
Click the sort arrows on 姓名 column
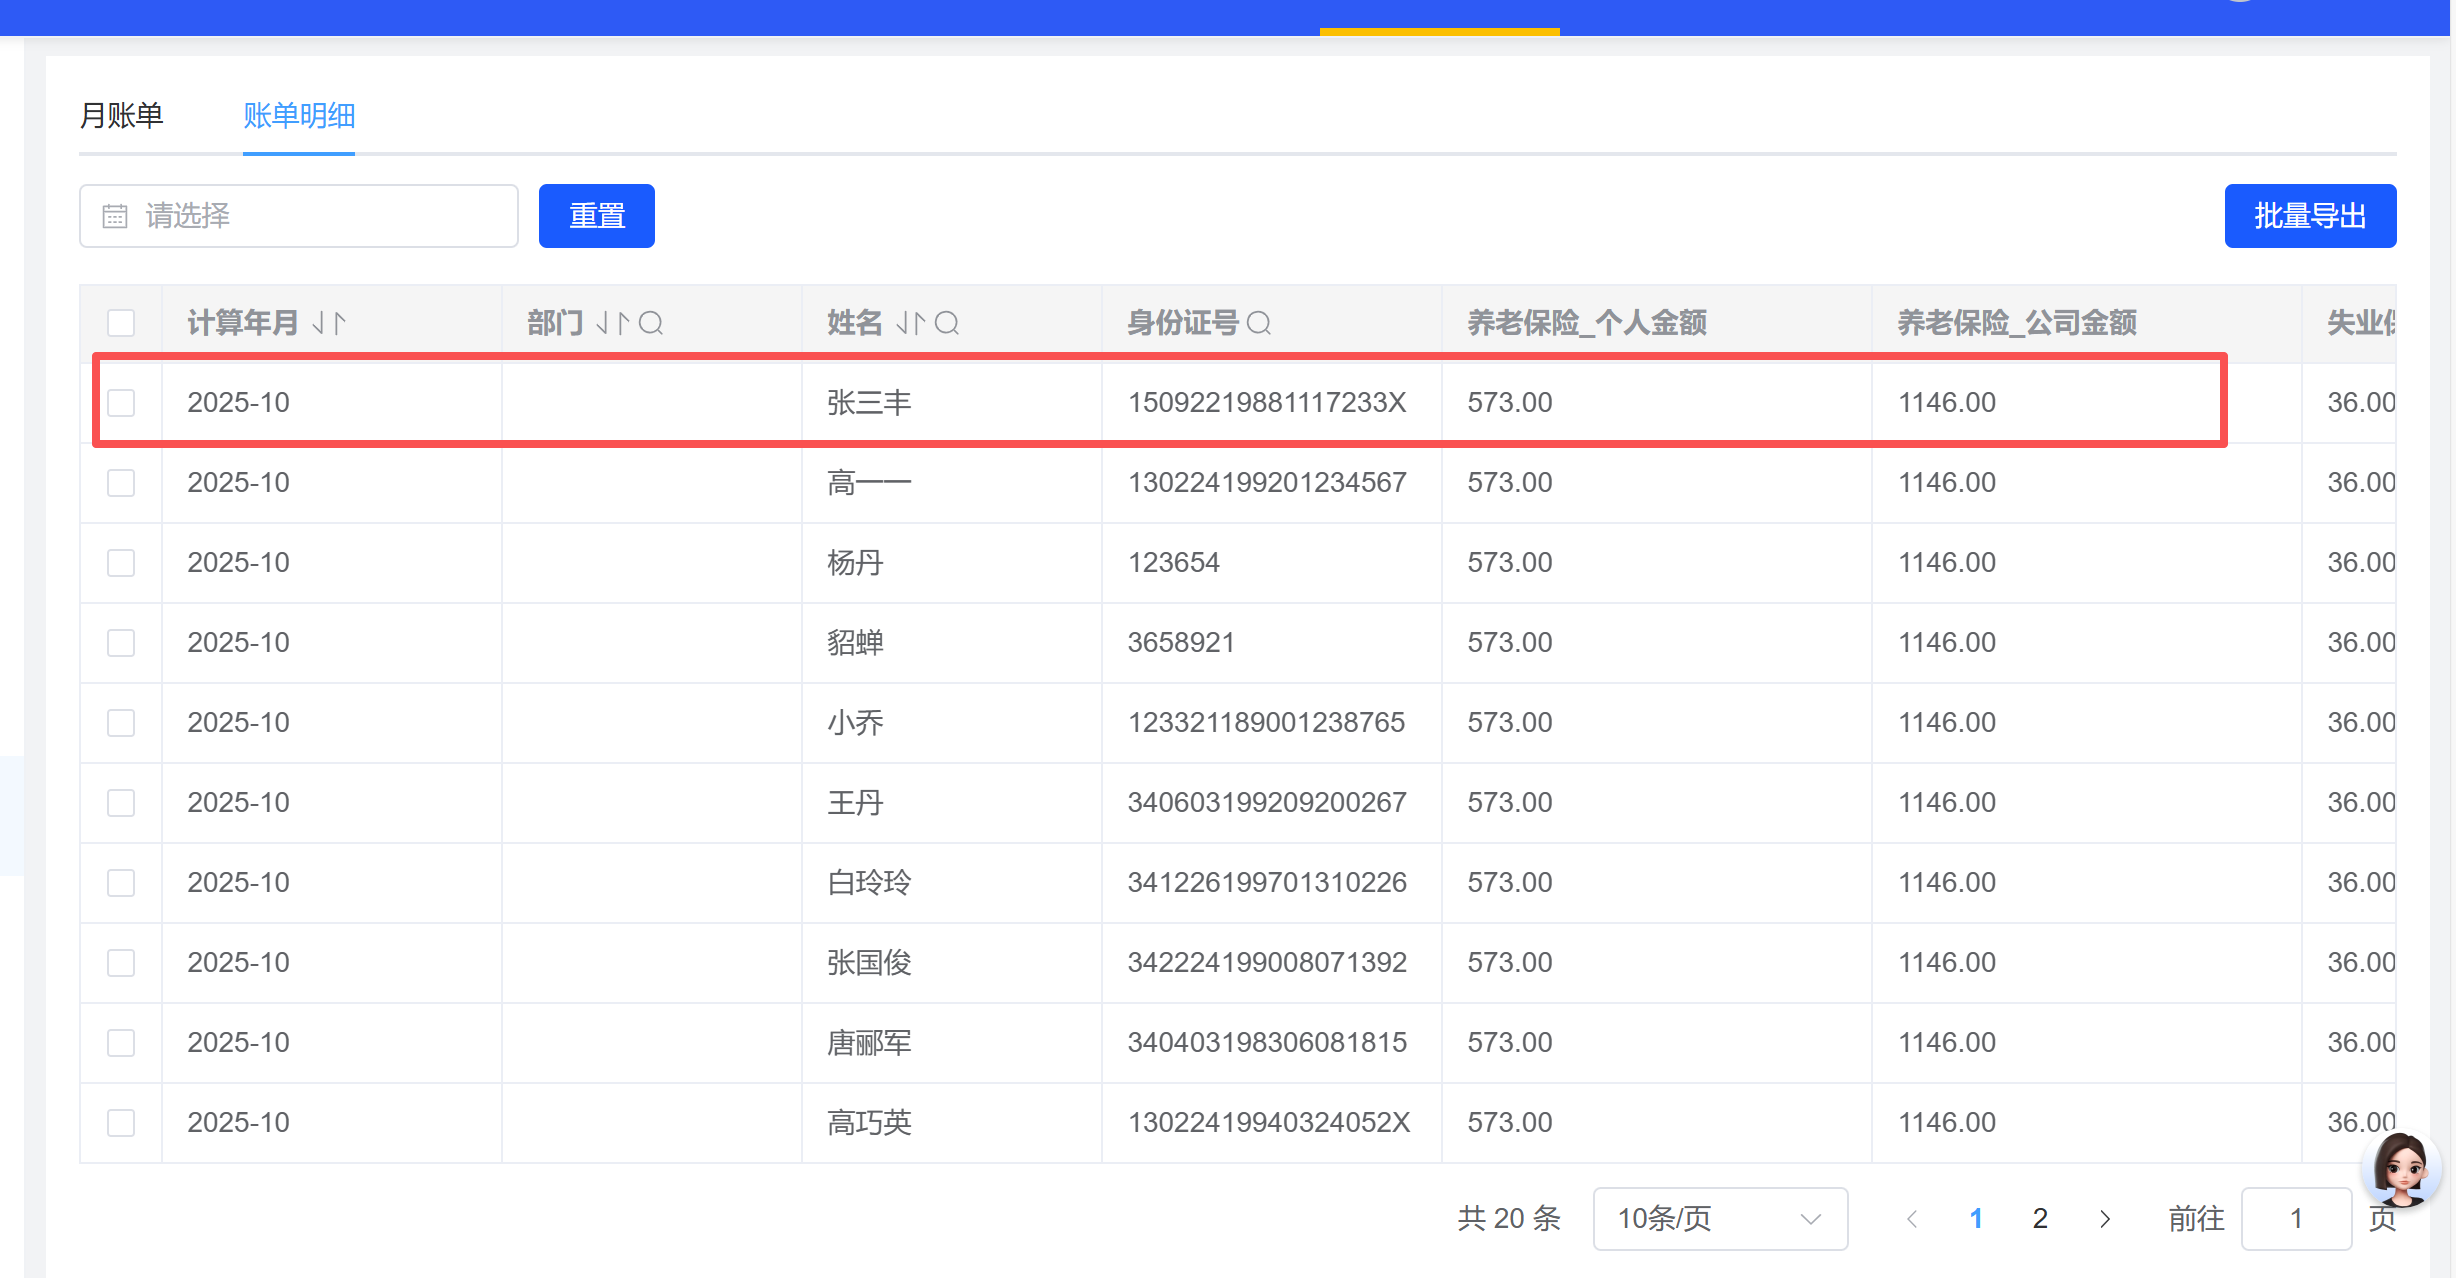point(910,323)
